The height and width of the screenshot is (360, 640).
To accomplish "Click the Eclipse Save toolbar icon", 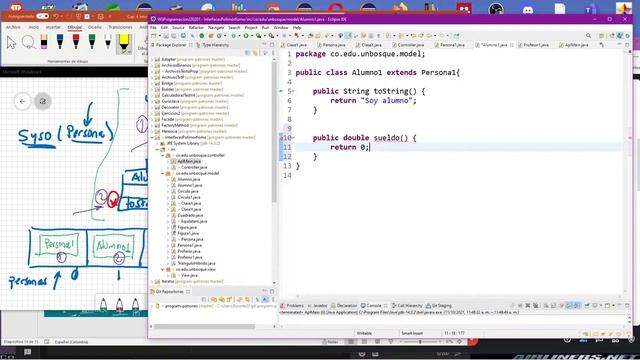I will 166,36.
